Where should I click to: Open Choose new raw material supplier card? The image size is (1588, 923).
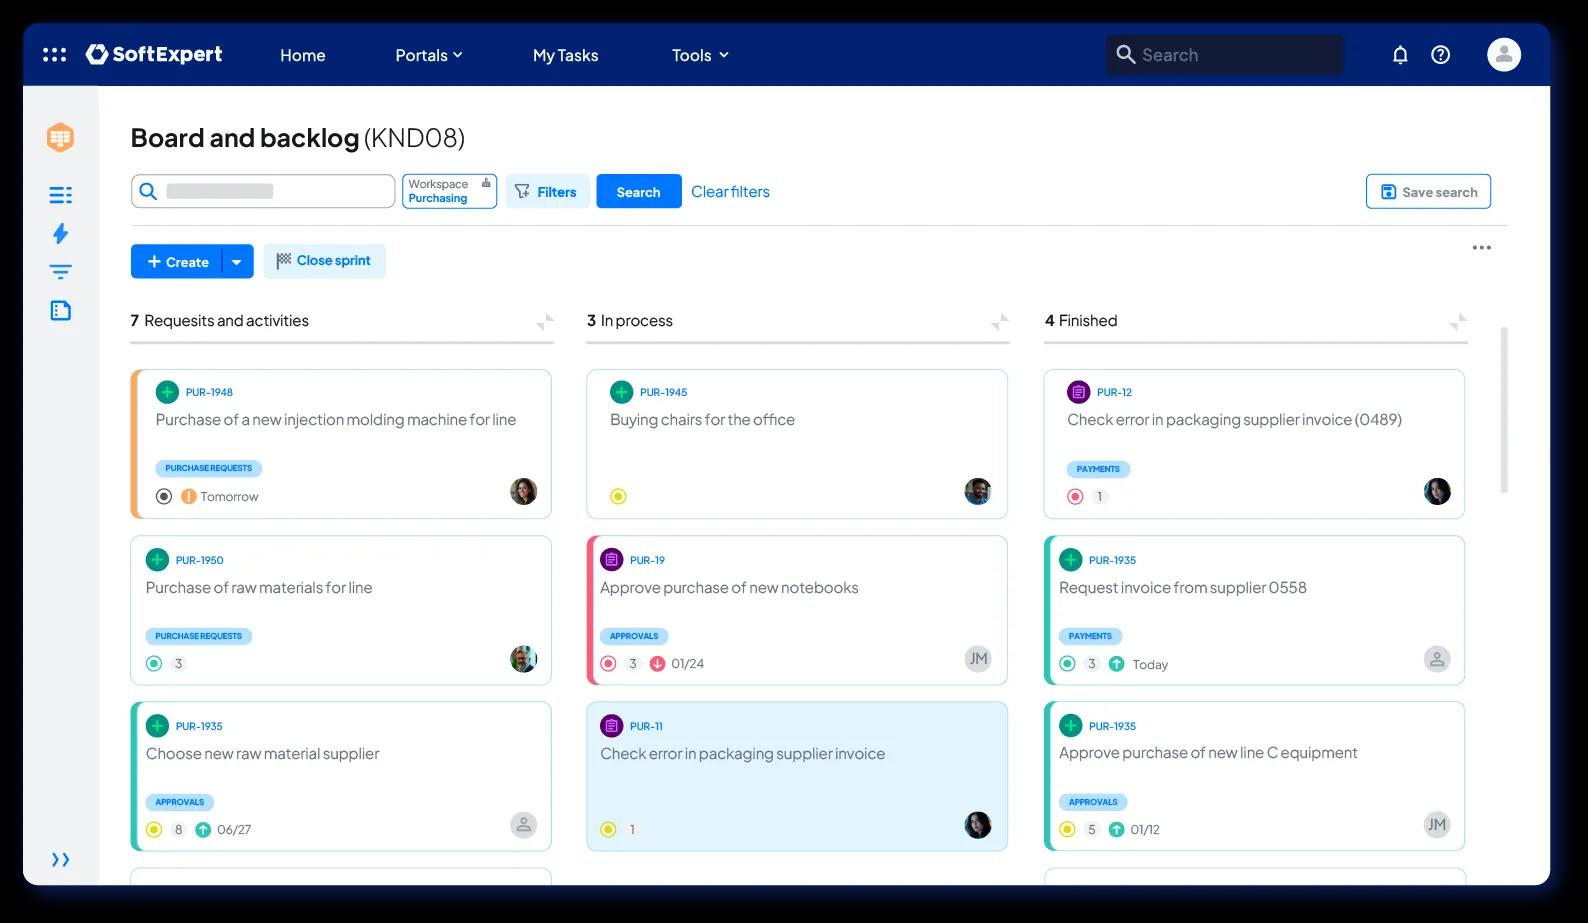pyautogui.click(x=341, y=776)
